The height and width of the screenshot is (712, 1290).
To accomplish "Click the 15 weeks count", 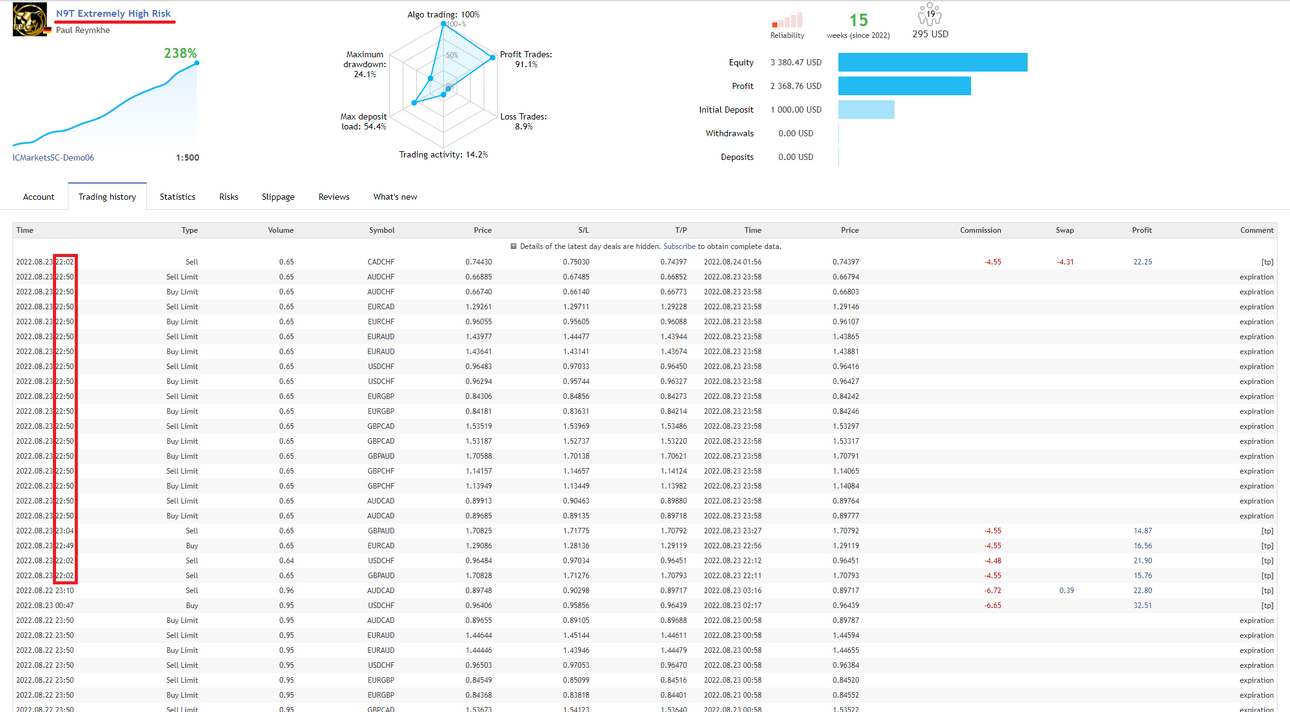I will coord(858,20).
